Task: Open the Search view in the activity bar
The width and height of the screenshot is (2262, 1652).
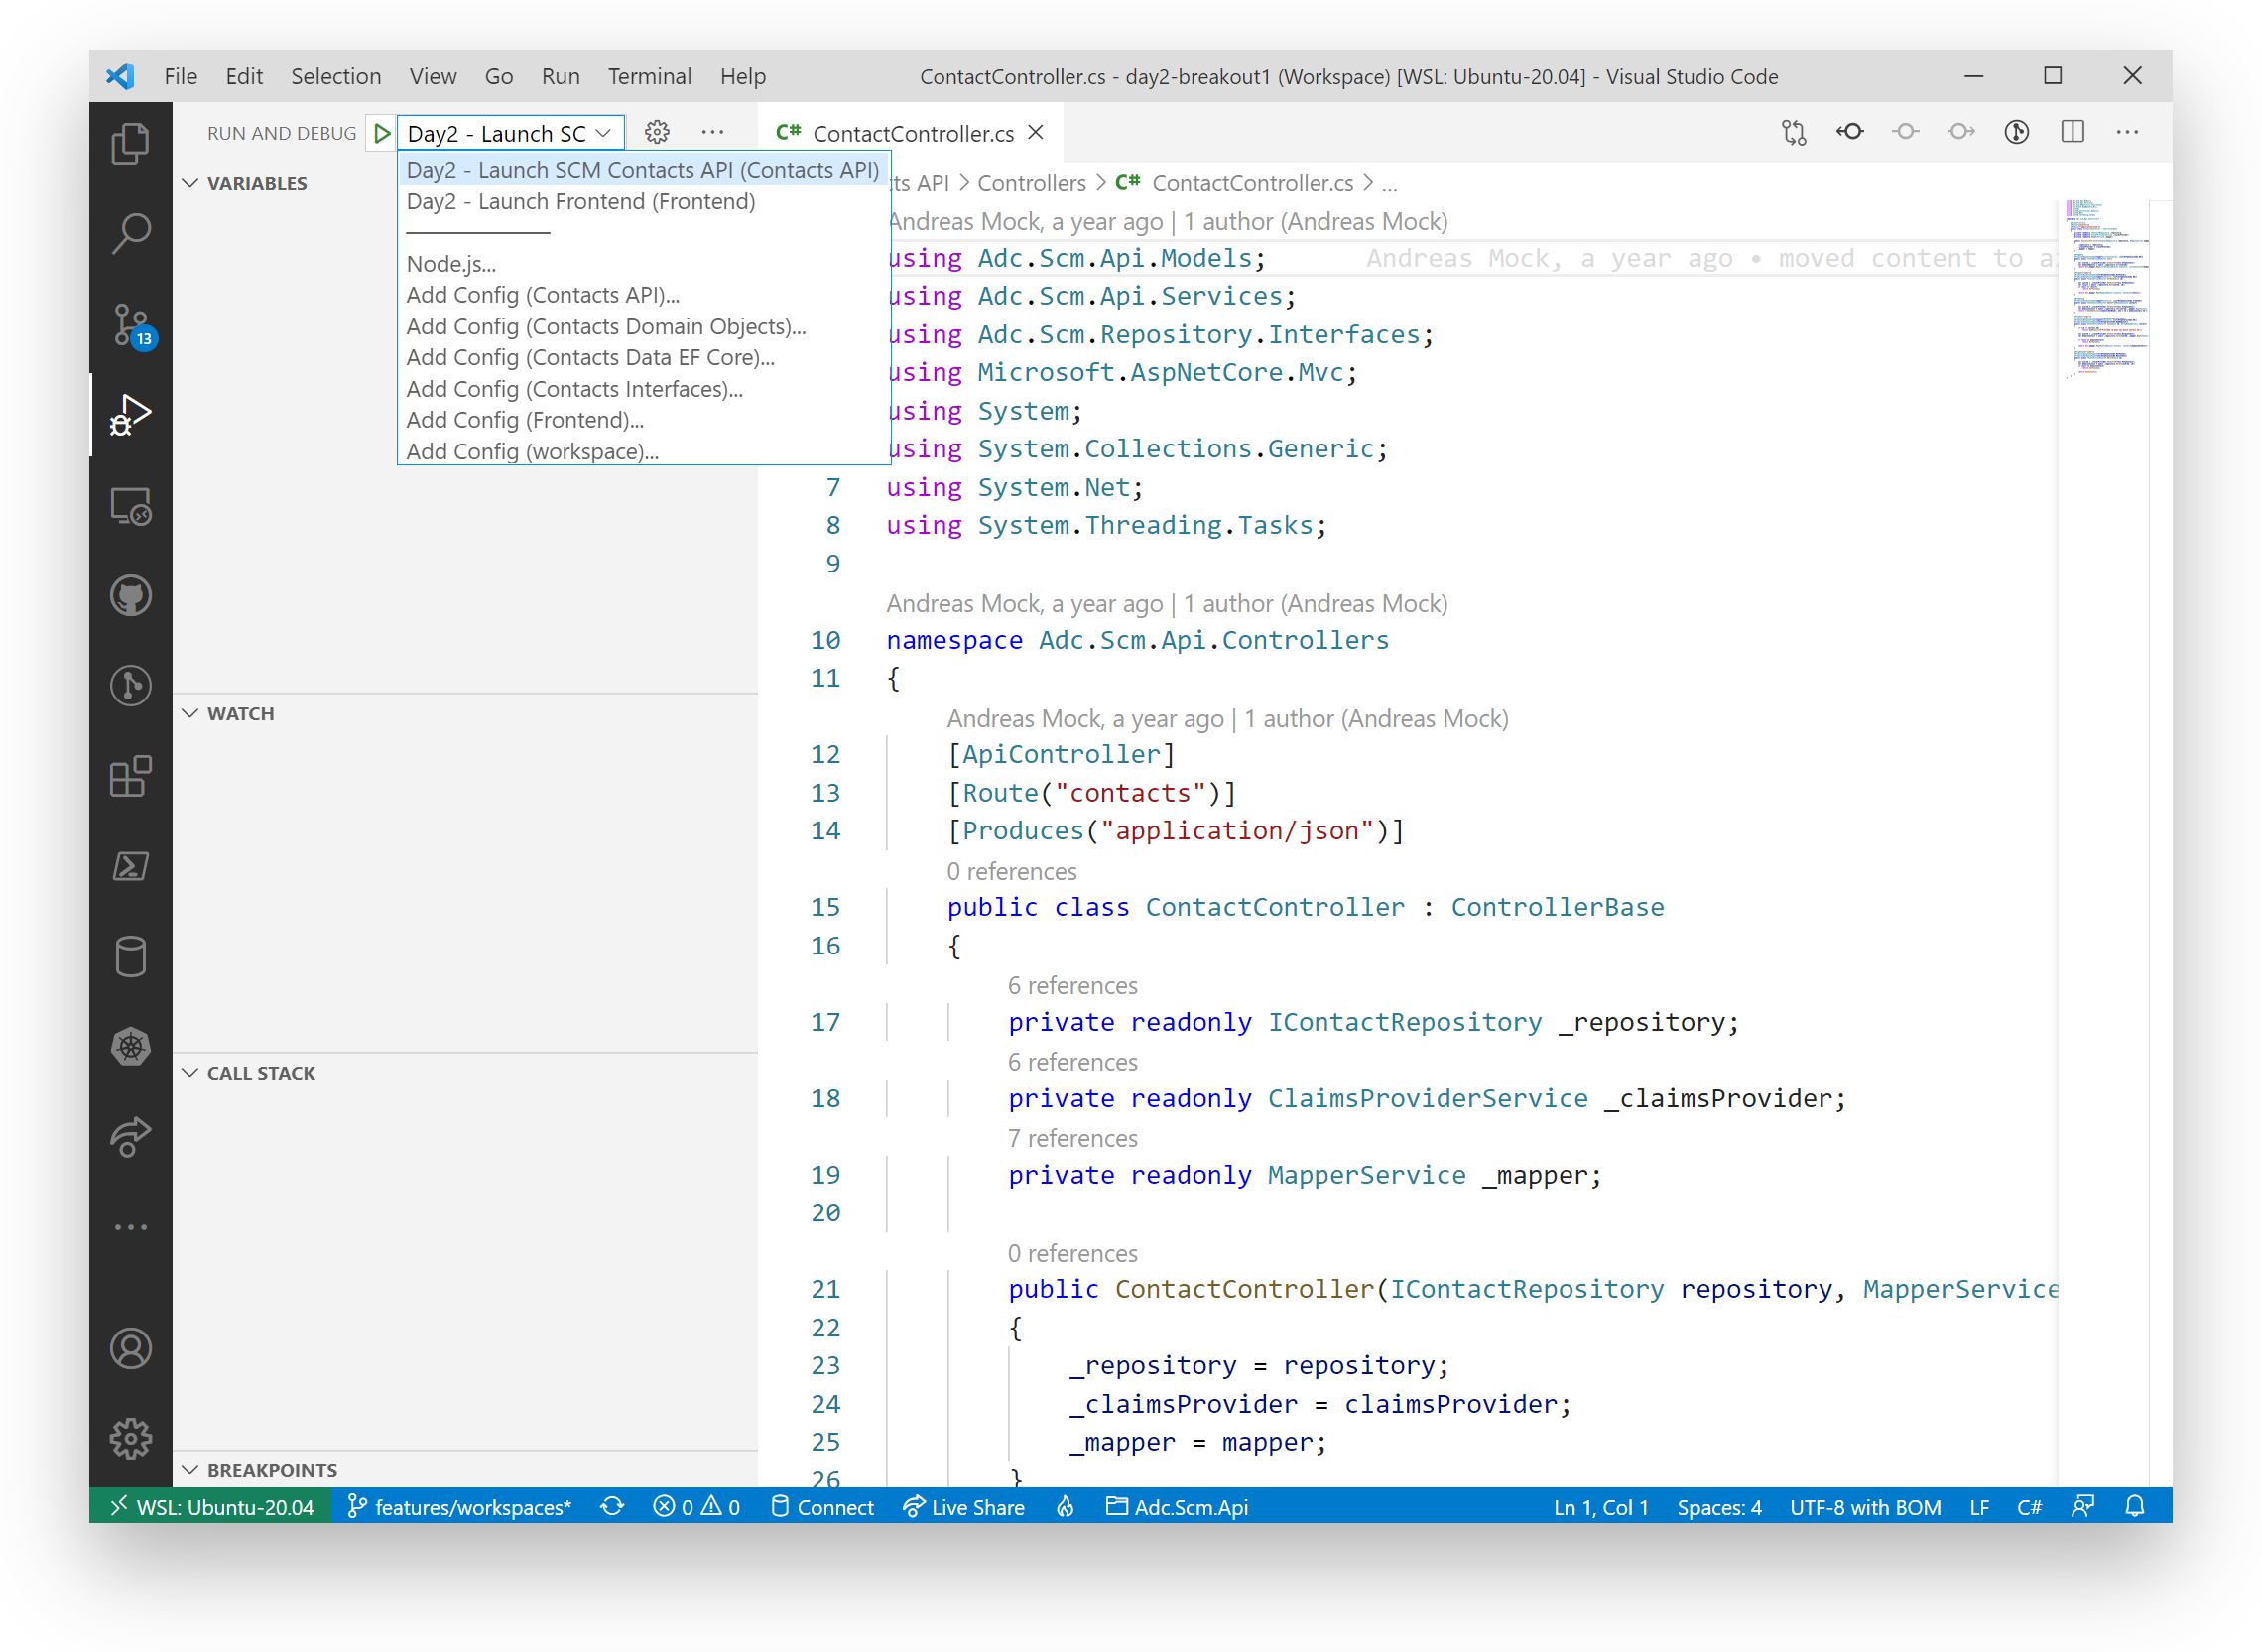Action: coord(130,232)
